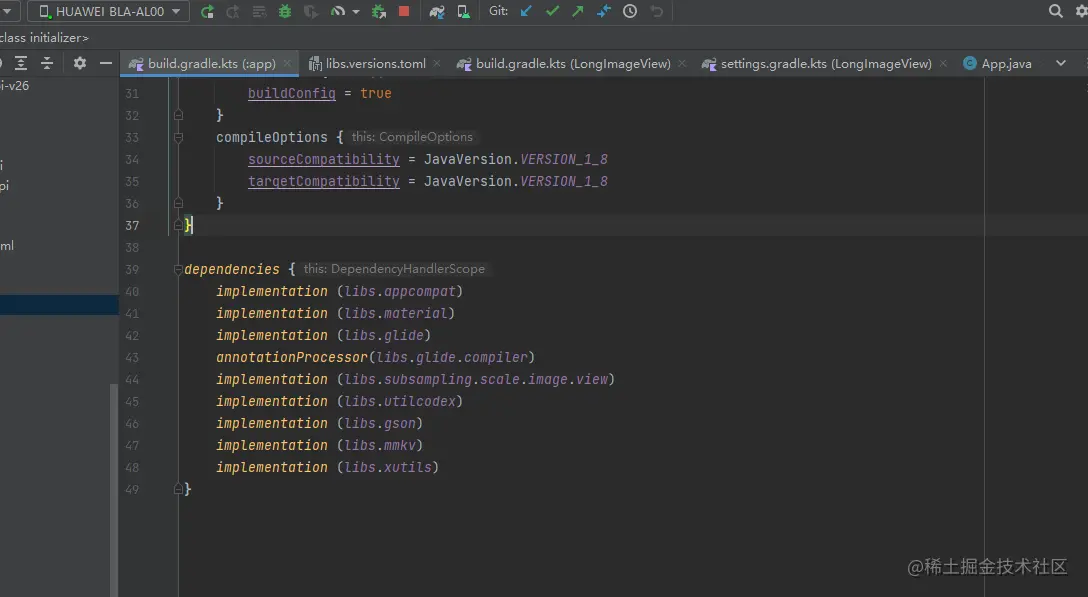Open settings.gradle.kts (LongImageView) tab
Viewport: 1088px width, 597px height.
826,64
